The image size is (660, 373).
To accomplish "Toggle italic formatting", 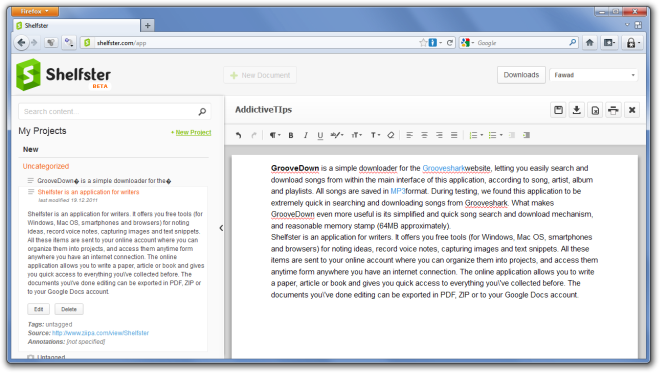I will (x=306, y=135).
